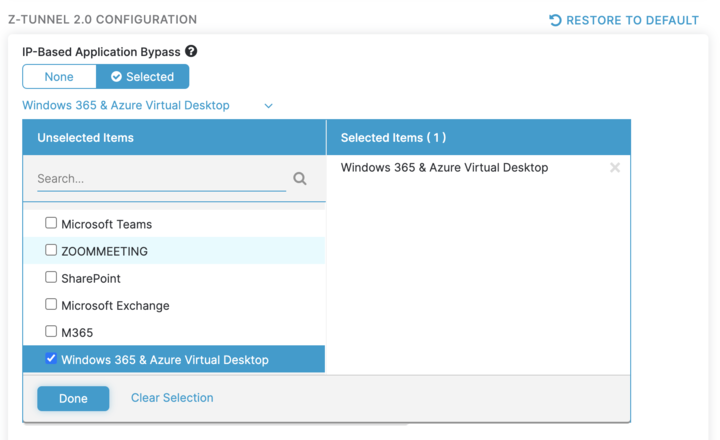This screenshot has height=440, width=720.
Task: Collapse the application dropdown chevron
Action: point(269,106)
